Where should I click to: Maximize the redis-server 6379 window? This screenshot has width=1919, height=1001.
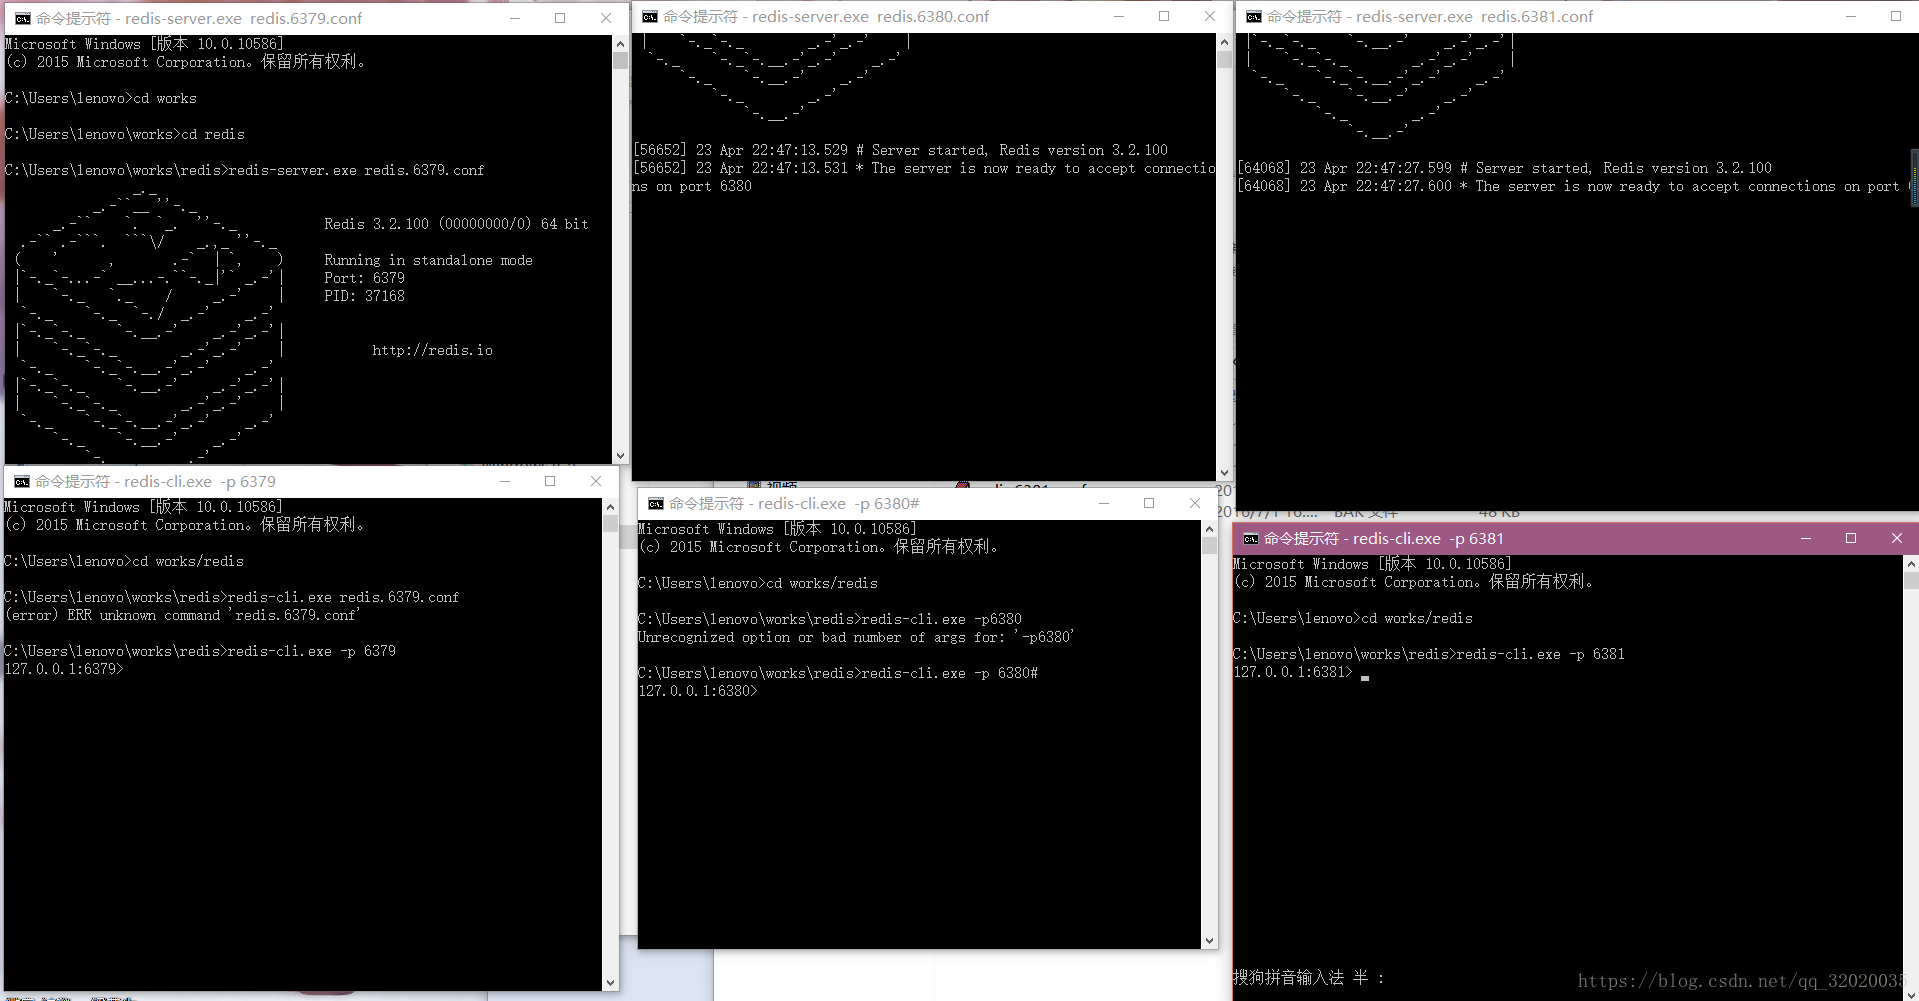click(x=560, y=18)
